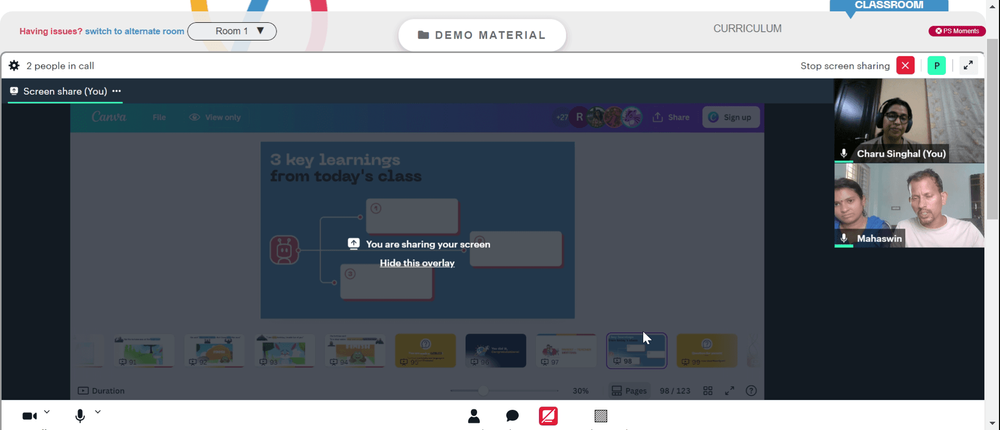Screen dimensions: 1000x430
Task: Click the Duration button in Canva
Action: pos(101,390)
